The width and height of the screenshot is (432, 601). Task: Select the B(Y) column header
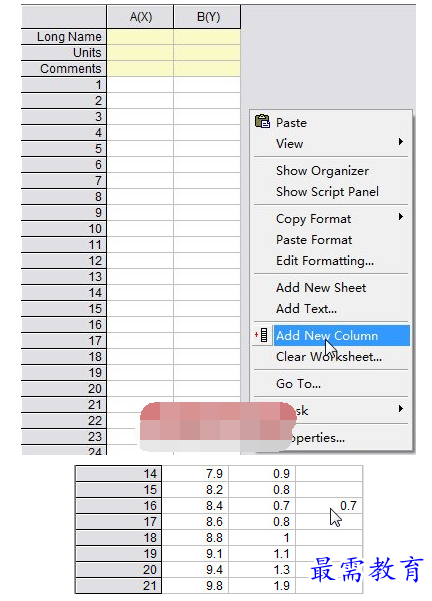click(207, 17)
